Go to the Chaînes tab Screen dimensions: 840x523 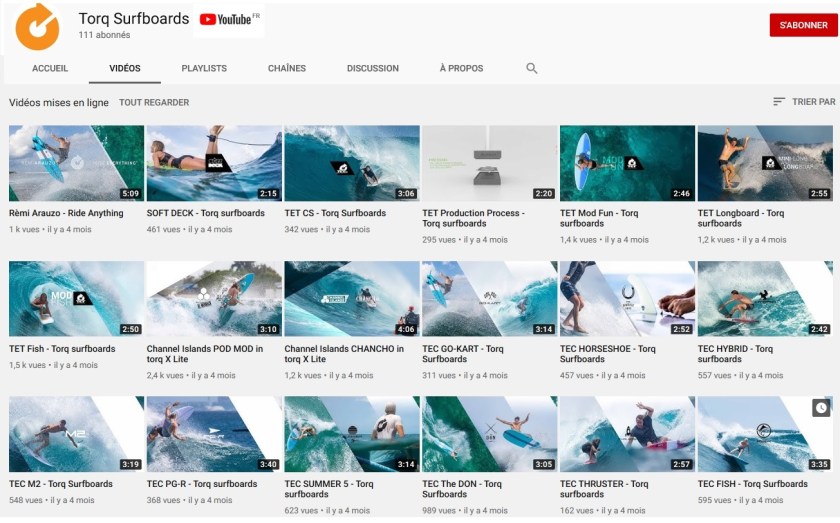pyautogui.click(x=287, y=69)
